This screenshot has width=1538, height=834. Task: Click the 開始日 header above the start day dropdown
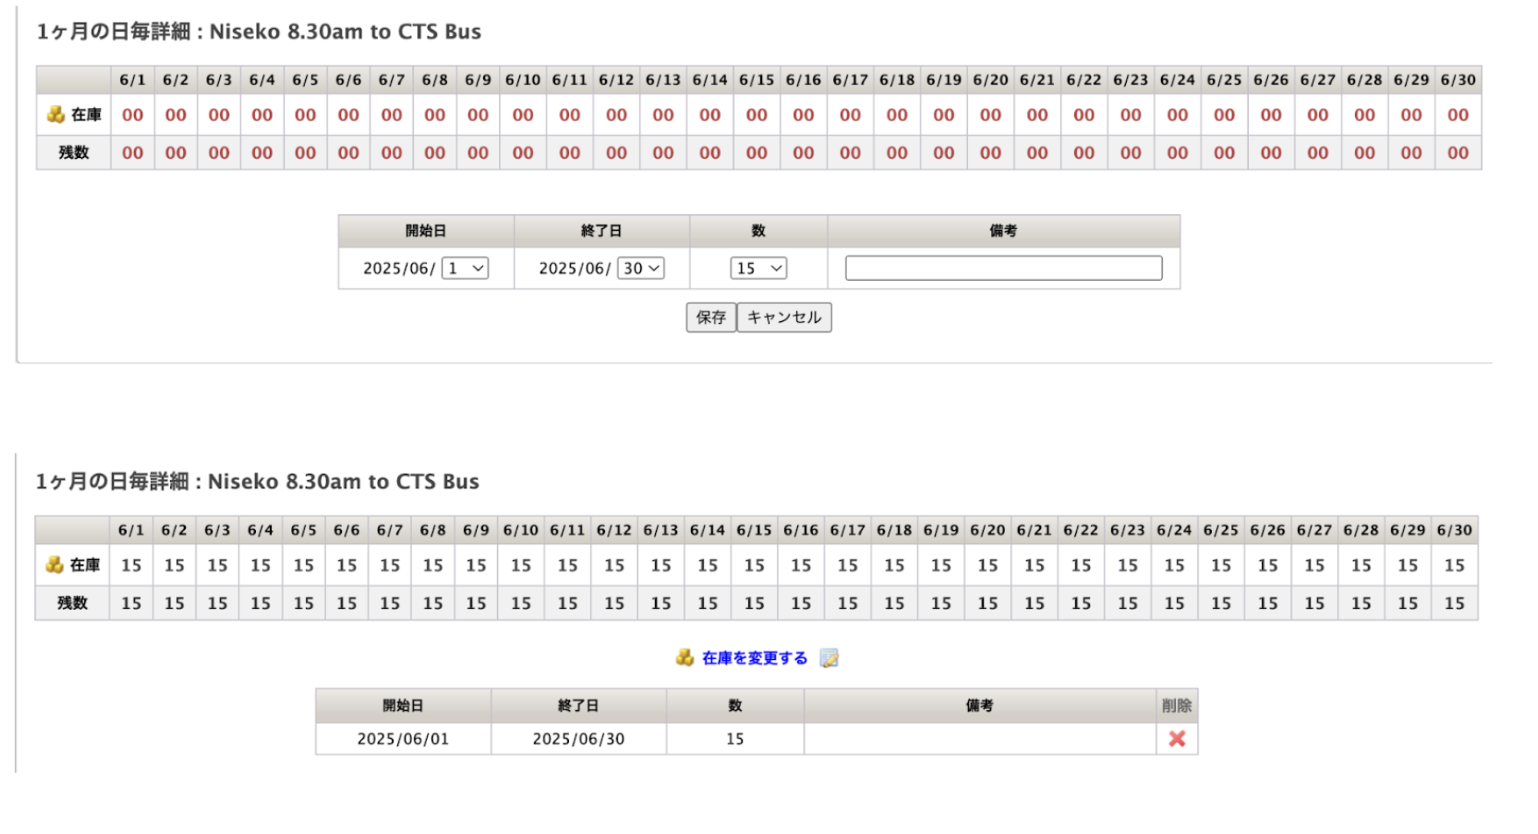pyautogui.click(x=426, y=231)
